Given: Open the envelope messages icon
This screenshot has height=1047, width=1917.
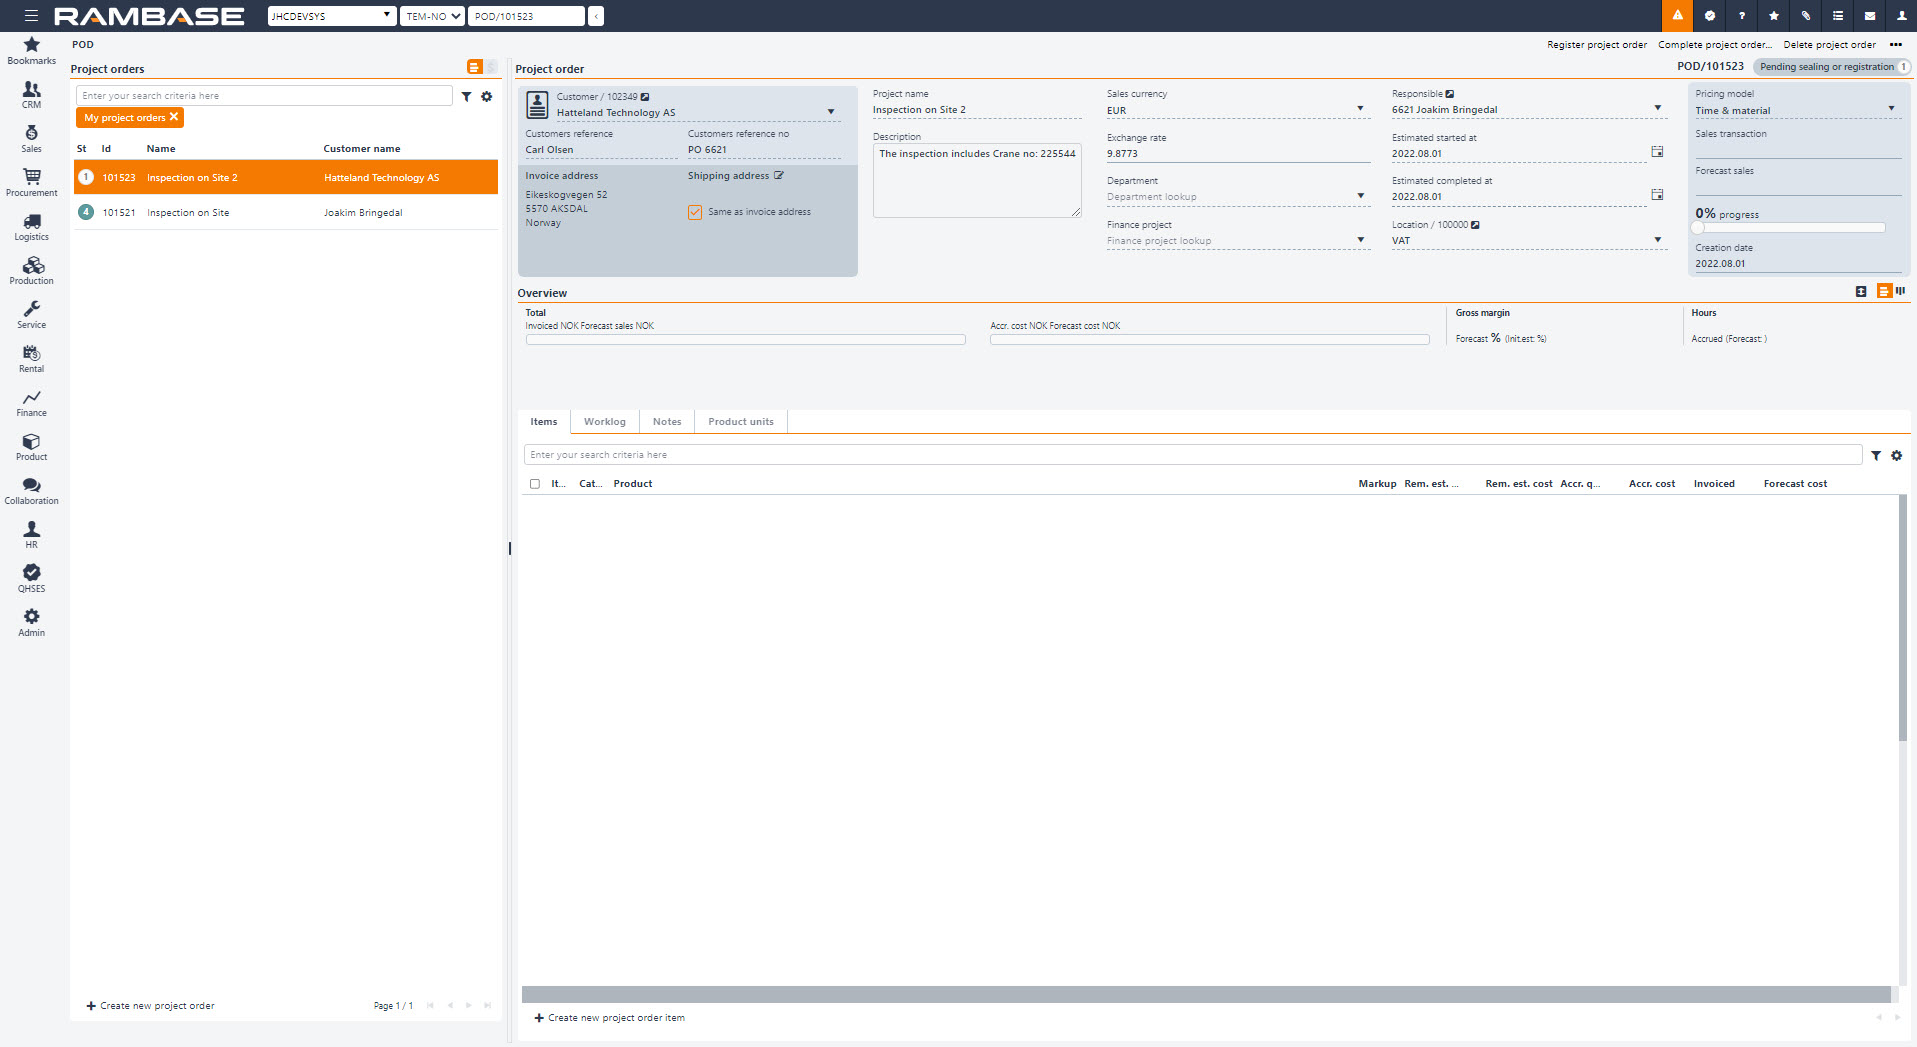Looking at the screenshot, I should point(1870,16).
